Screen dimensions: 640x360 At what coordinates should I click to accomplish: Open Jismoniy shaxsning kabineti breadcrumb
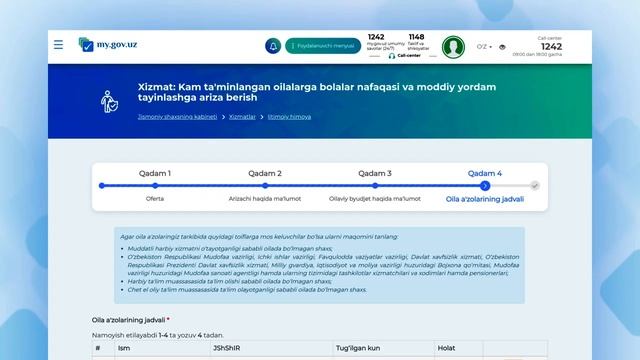pyautogui.click(x=177, y=117)
